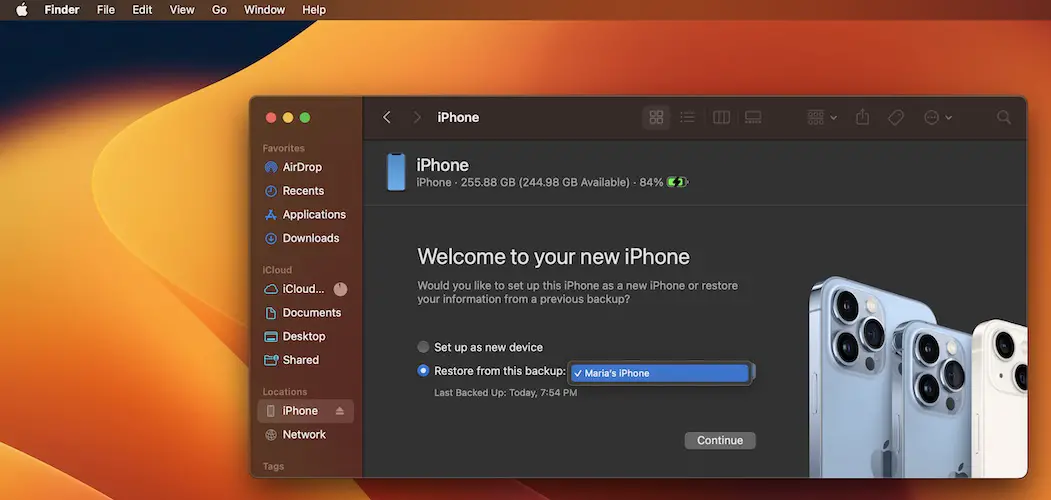Switch to list view in toolbar
Image resolution: width=1051 pixels, height=500 pixels.
coord(688,117)
